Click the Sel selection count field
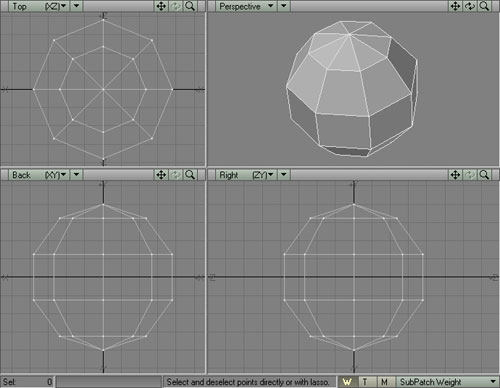Screen dimensions: 500x388 coord(27,382)
